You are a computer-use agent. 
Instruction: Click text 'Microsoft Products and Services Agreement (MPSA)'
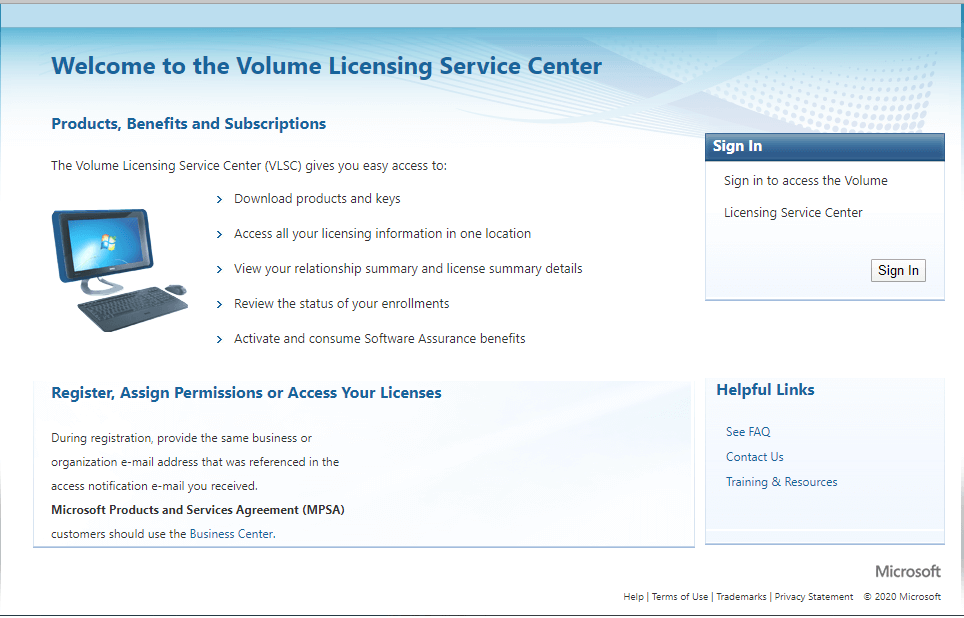point(198,510)
